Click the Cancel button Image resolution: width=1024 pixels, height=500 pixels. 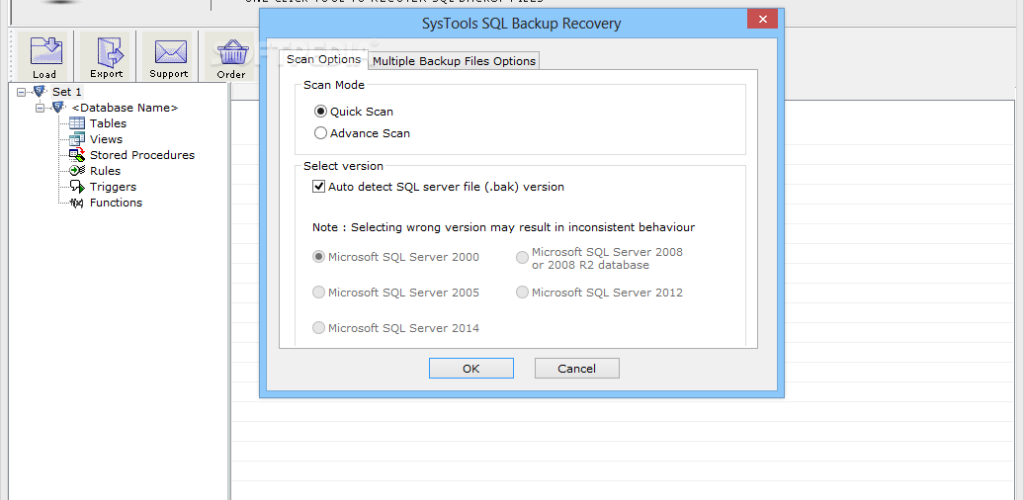(577, 368)
